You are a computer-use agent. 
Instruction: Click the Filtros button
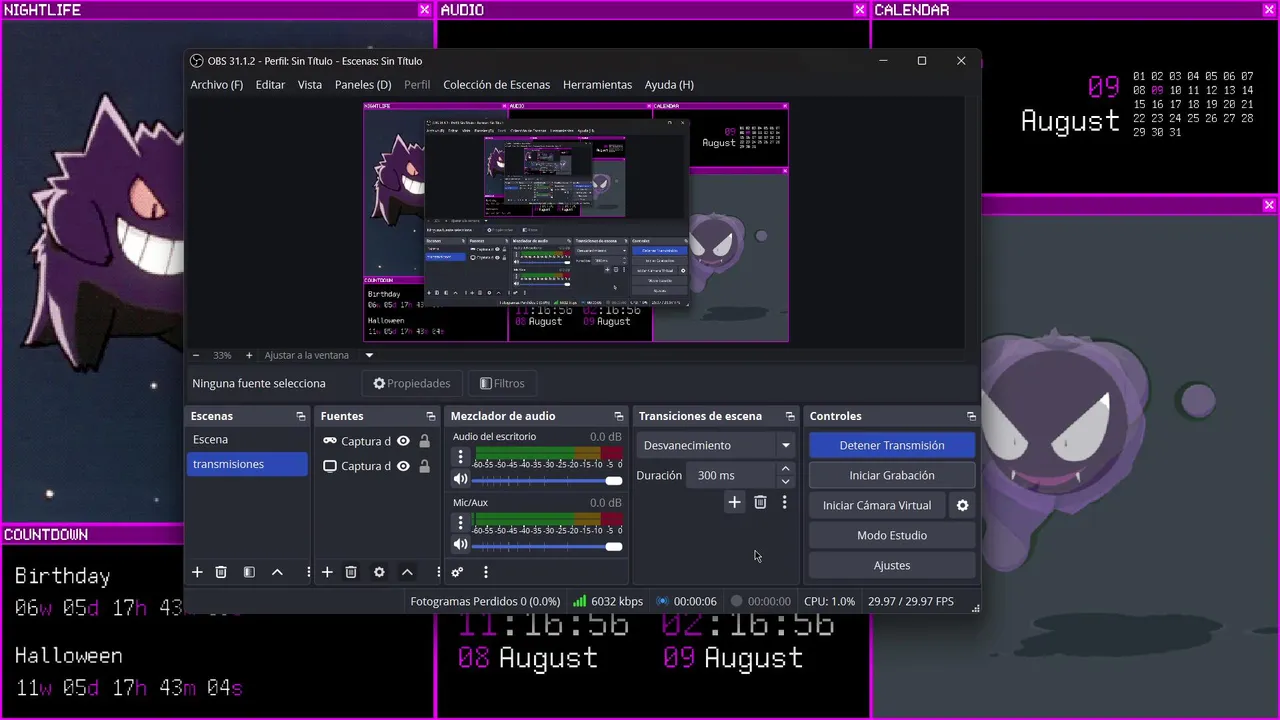pyautogui.click(x=502, y=383)
